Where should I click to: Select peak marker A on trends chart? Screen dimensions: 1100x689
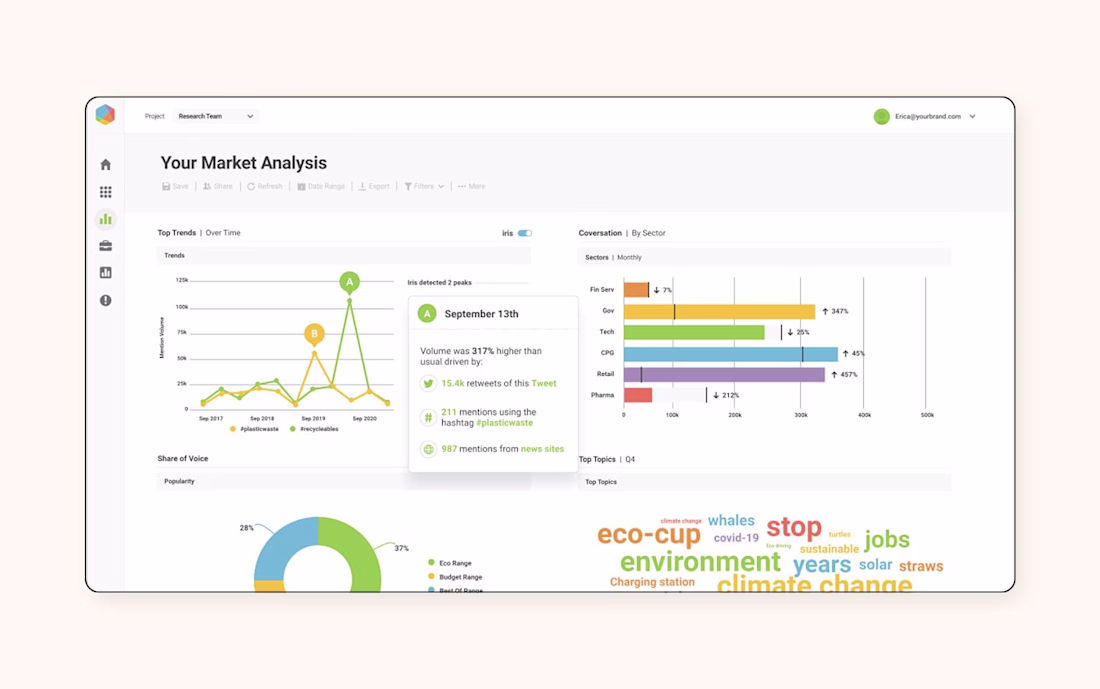click(x=349, y=281)
